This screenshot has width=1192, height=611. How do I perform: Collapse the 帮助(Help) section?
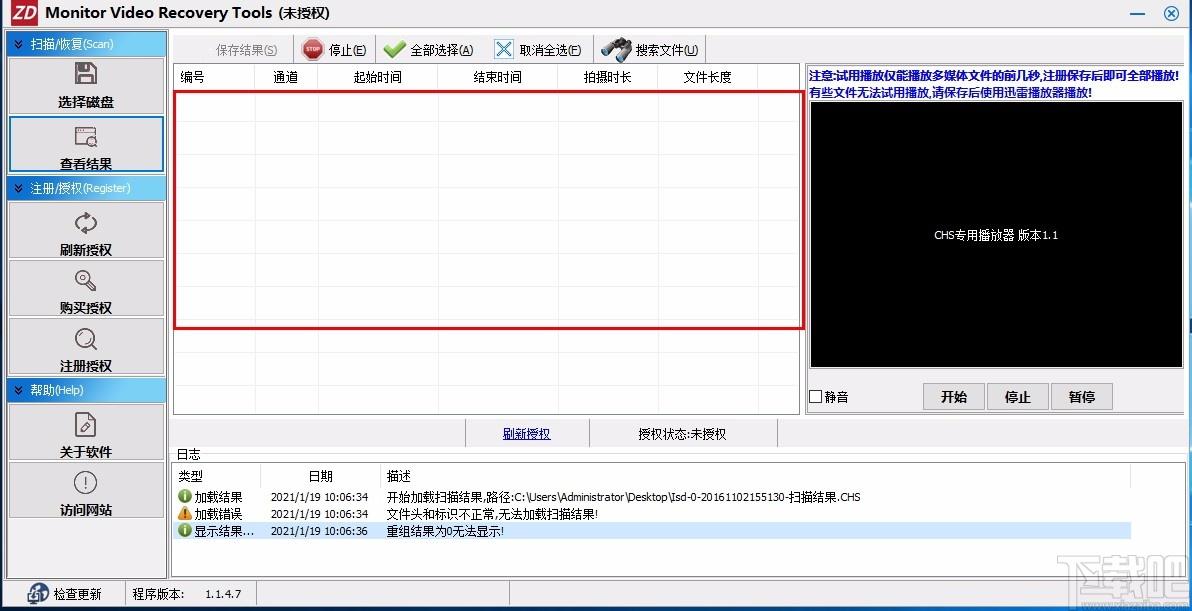[x=19, y=391]
